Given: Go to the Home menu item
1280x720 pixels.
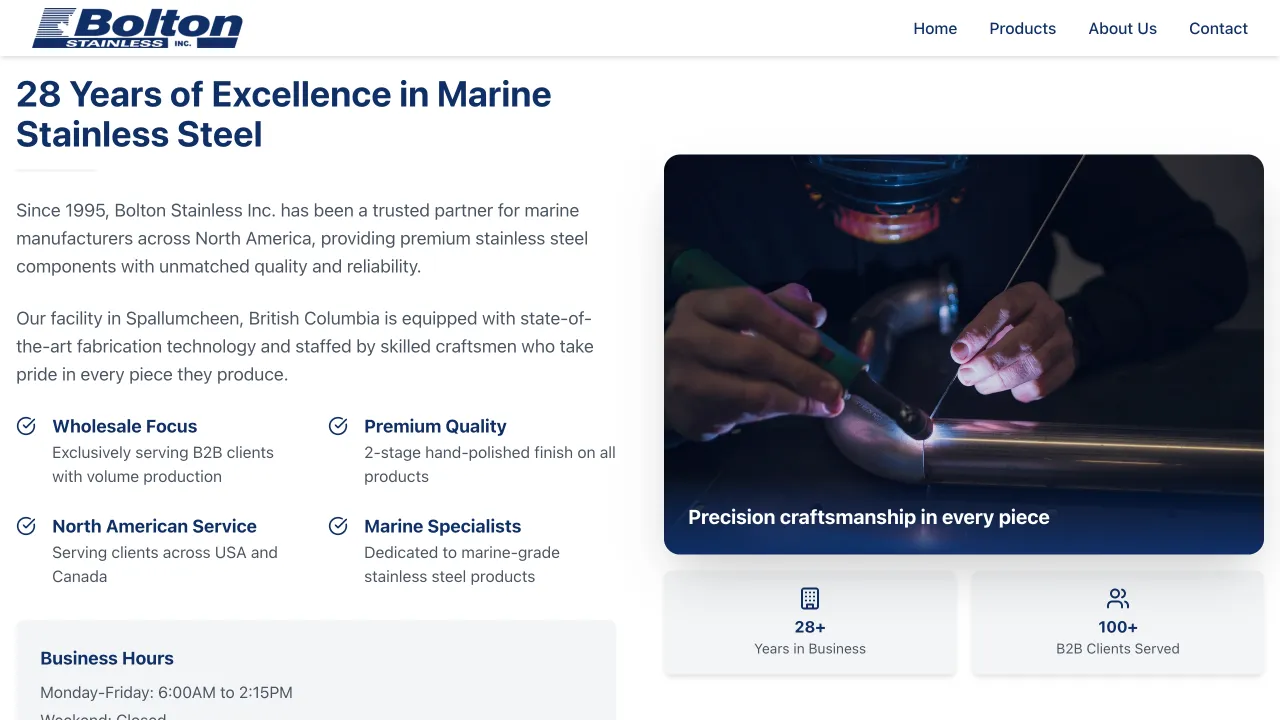Looking at the screenshot, I should [935, 28].
